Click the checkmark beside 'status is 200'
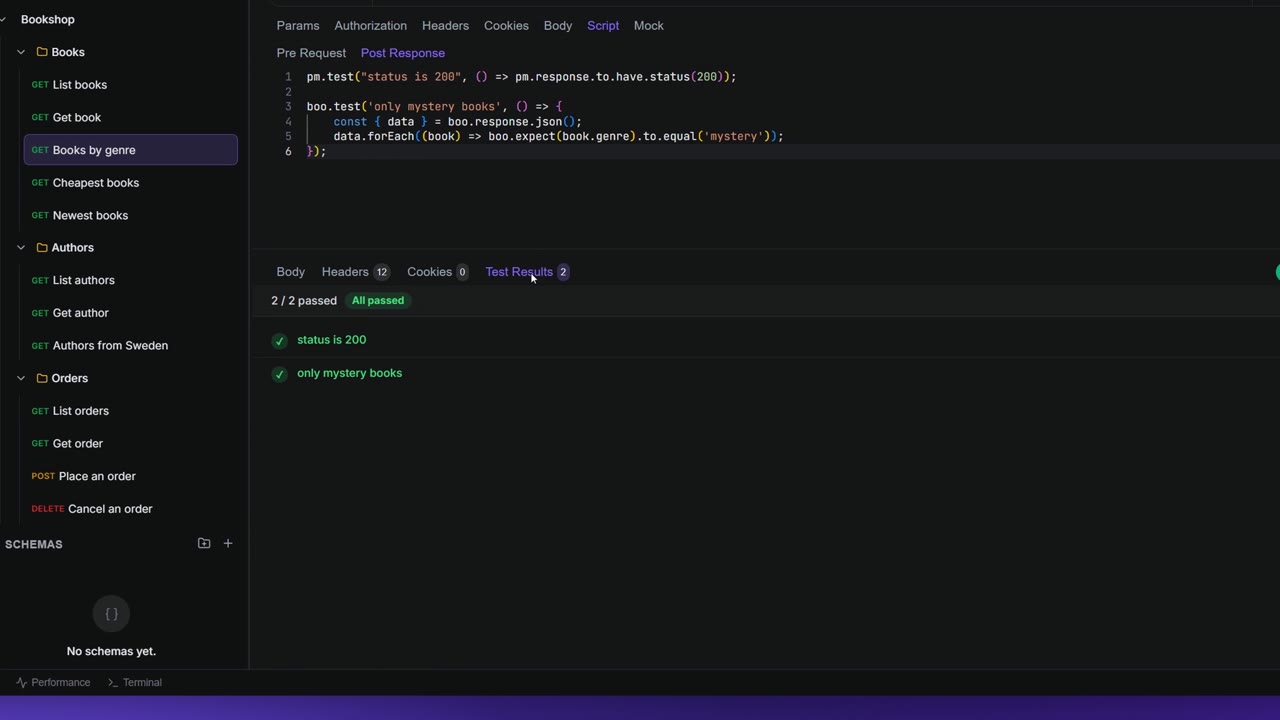Image resolution: width=1280 pixels, height=720 pixels. pyautogui.click(x=279, y=341)
